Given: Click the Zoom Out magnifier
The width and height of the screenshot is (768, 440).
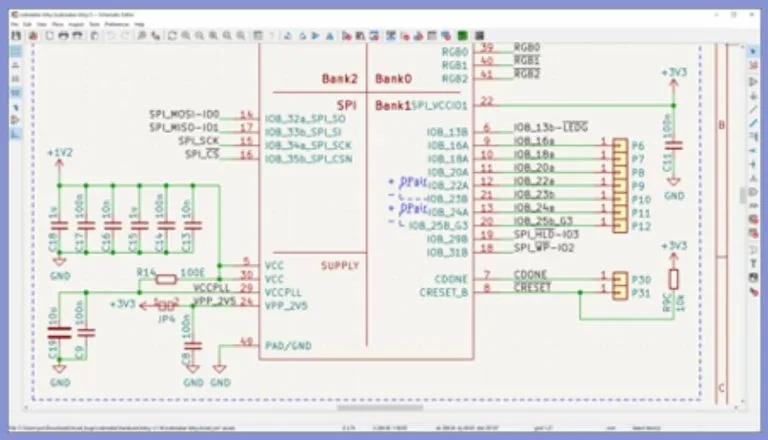Looking at the screenshot, I should pos(199,36).
